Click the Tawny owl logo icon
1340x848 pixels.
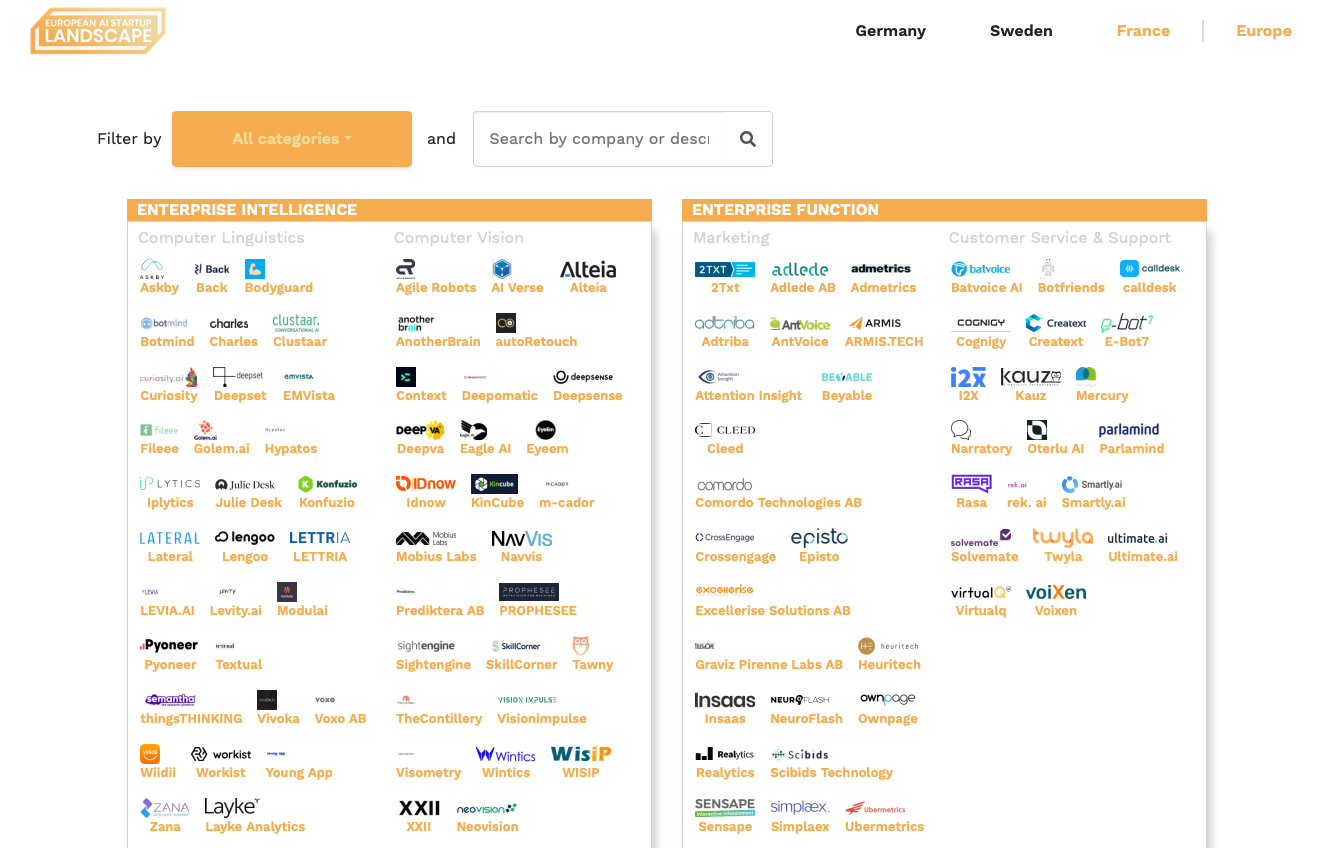(581, 646)
